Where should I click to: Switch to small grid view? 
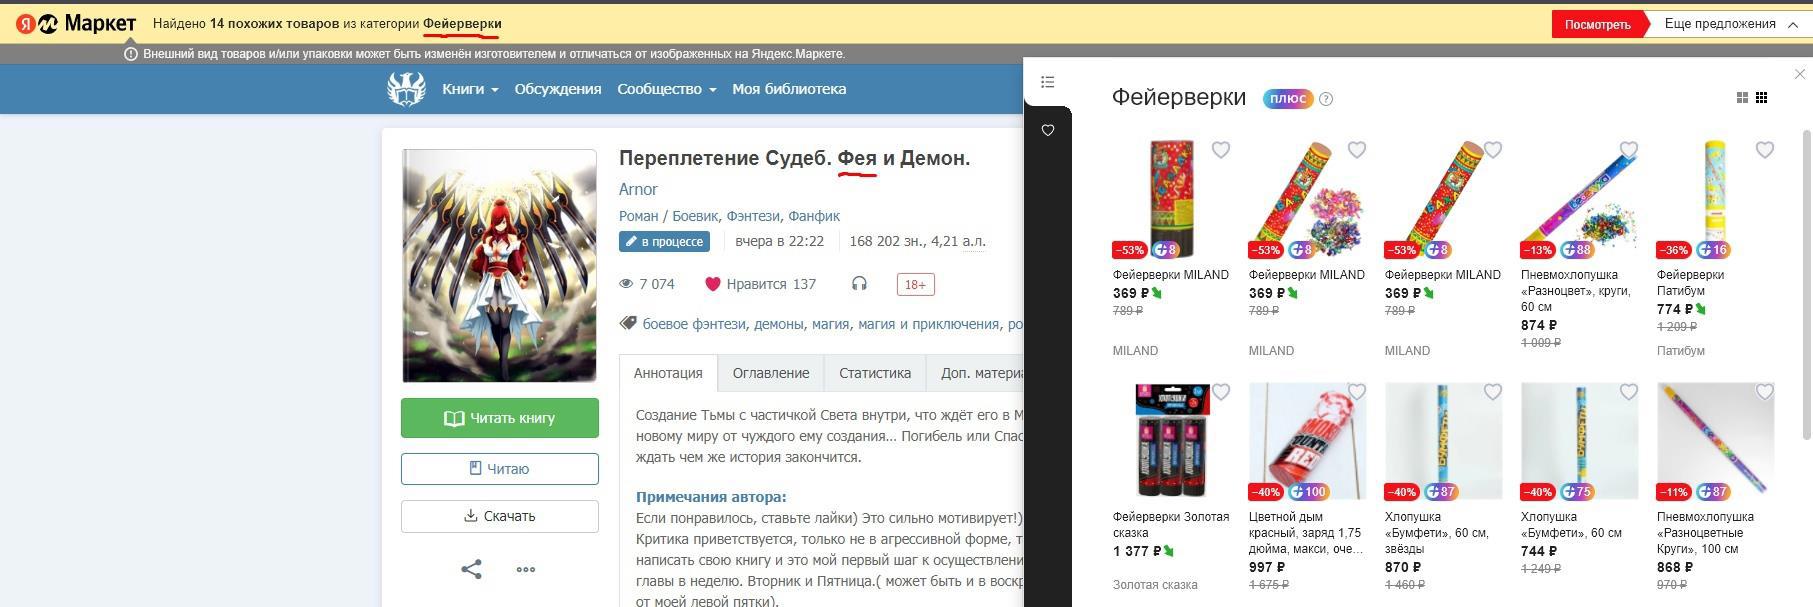coord(1762,98)
